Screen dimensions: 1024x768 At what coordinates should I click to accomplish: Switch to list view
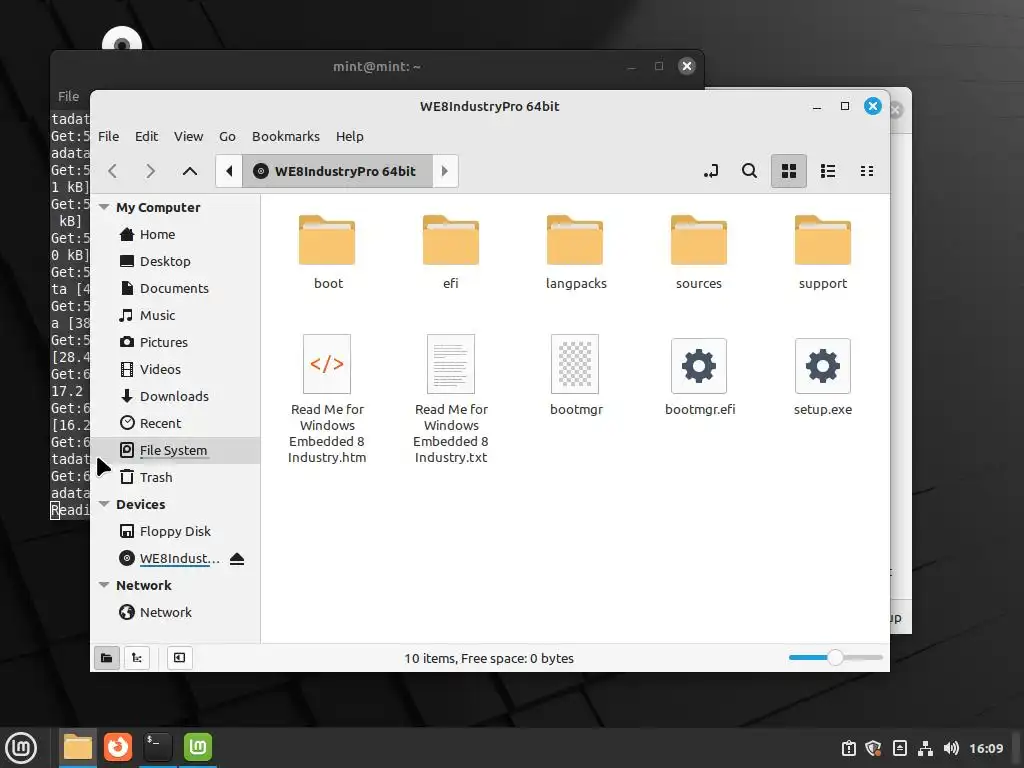coord(827,171)
